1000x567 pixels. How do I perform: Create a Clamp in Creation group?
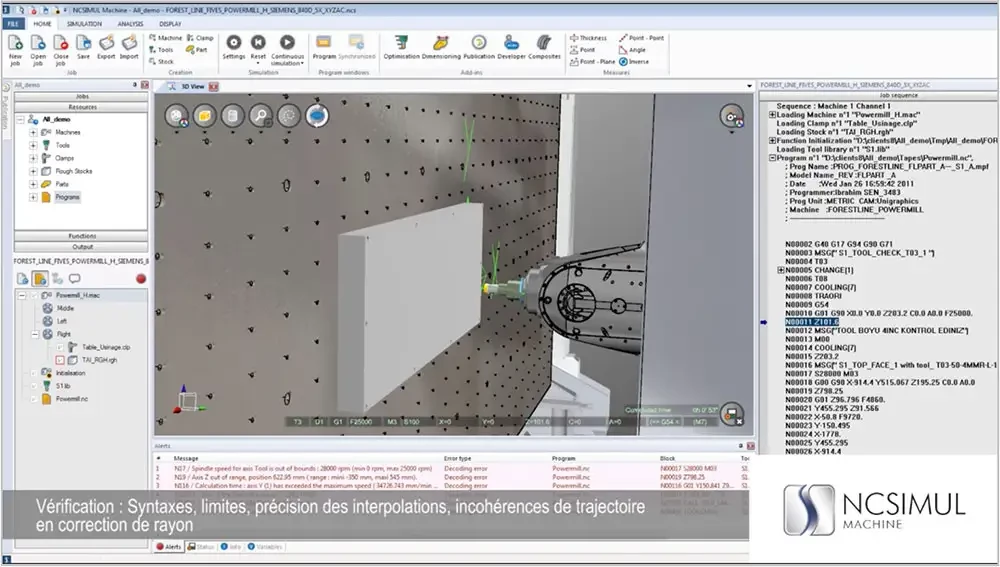(x=200, y=38)
